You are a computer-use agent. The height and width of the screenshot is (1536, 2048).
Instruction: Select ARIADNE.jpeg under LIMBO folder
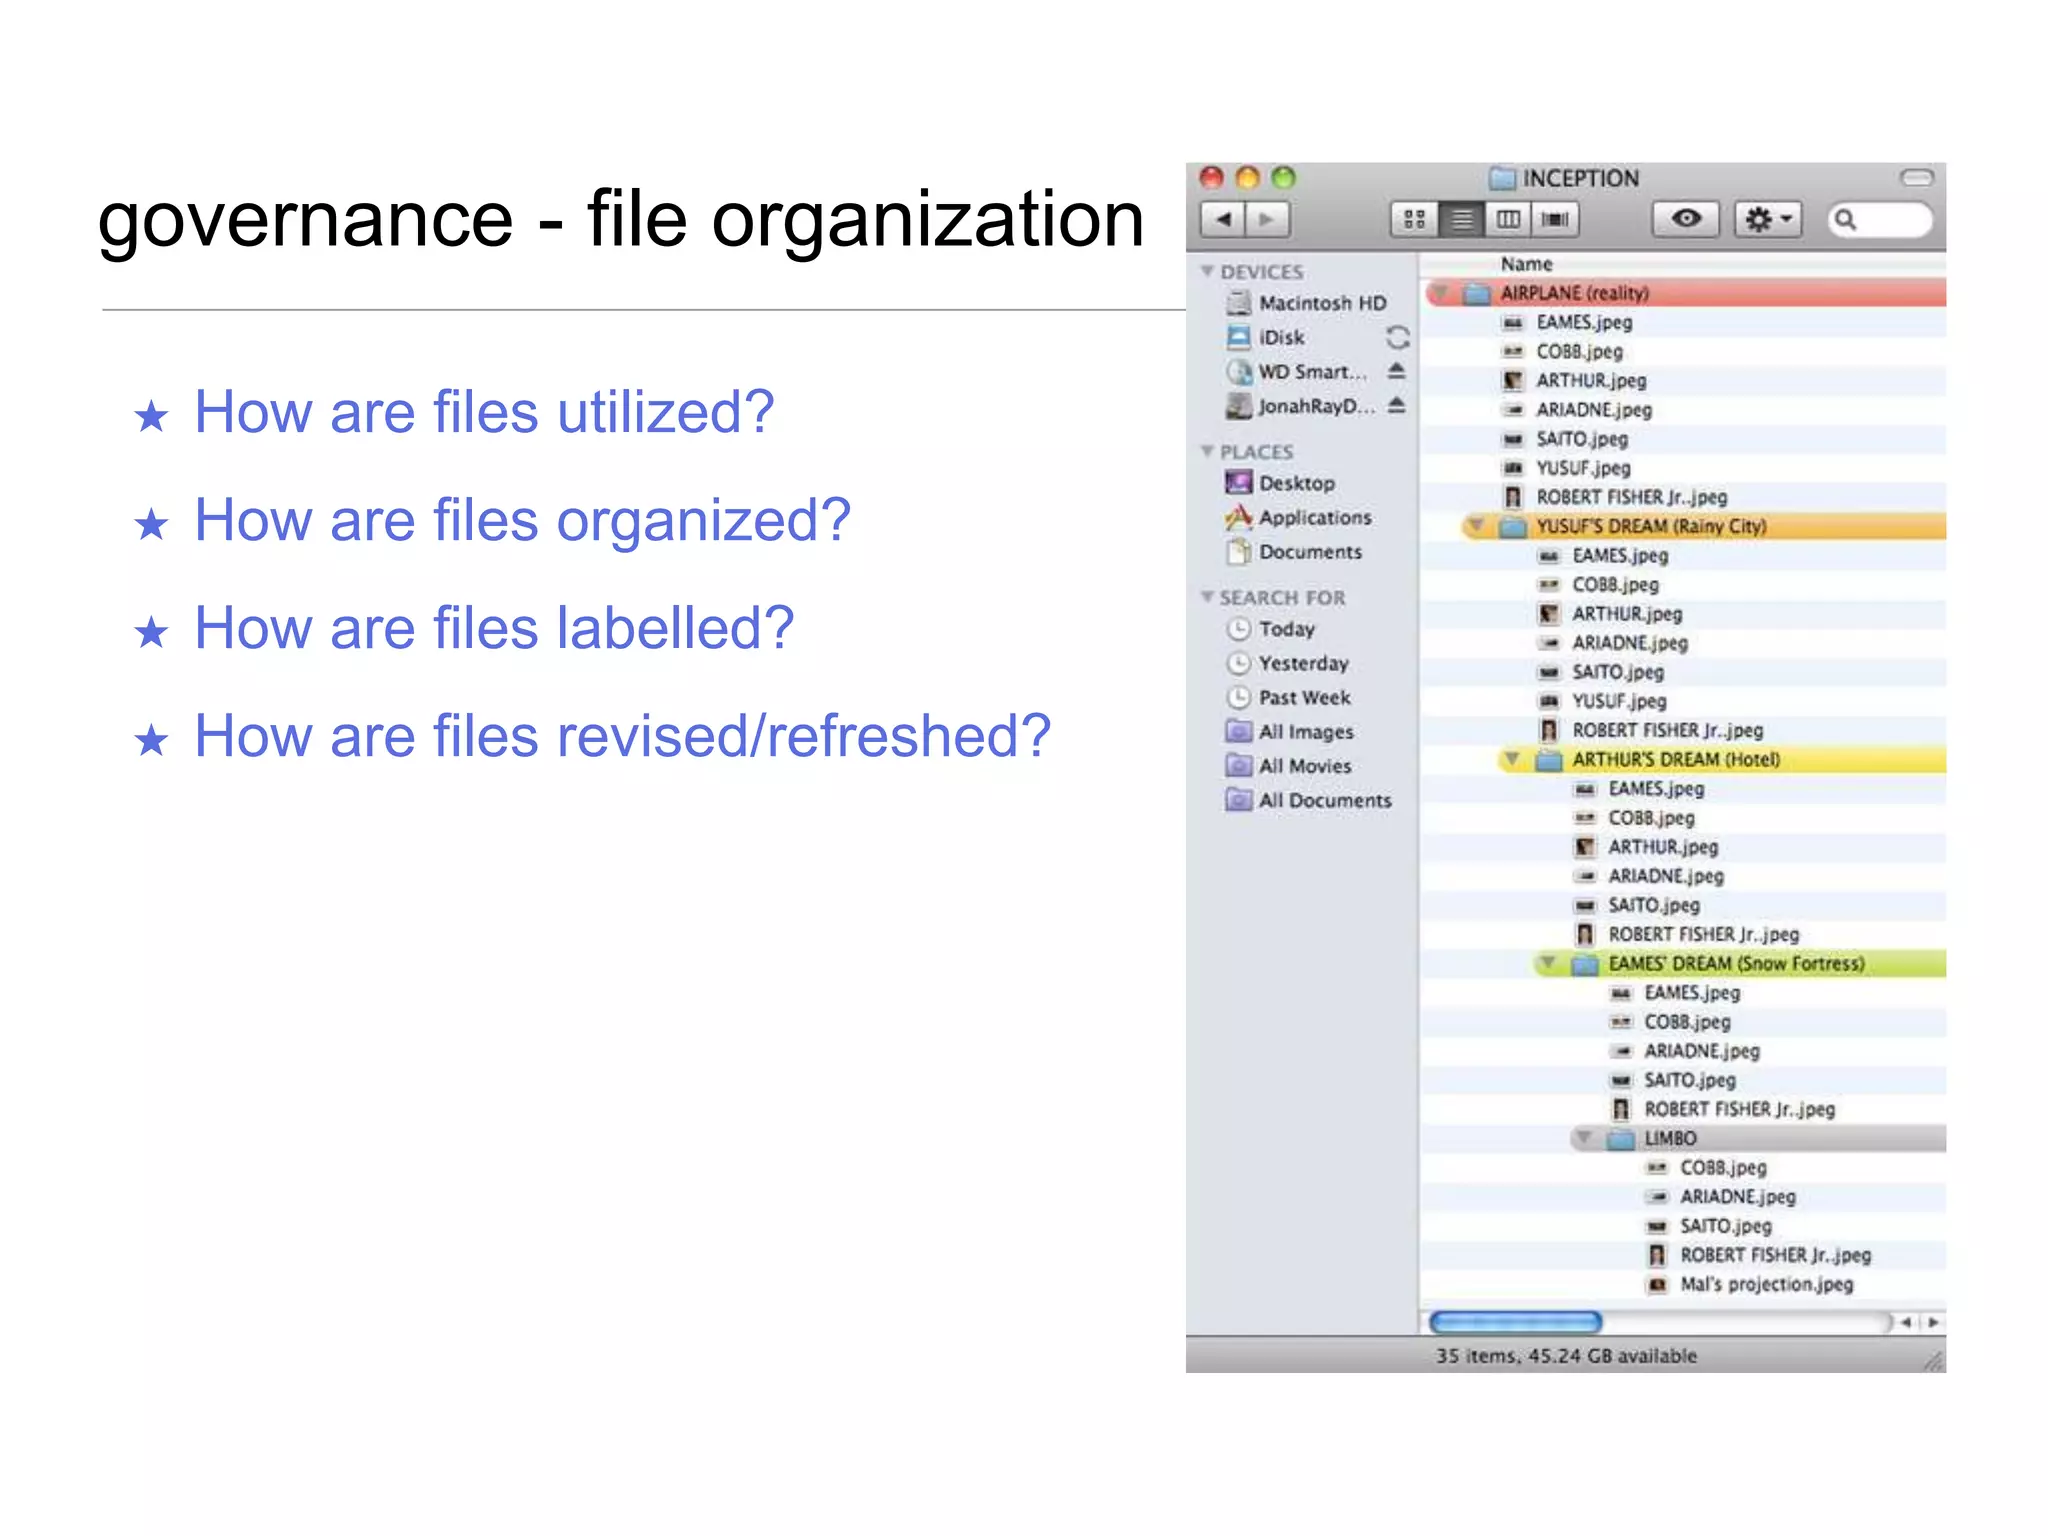coord(1721,1196)
